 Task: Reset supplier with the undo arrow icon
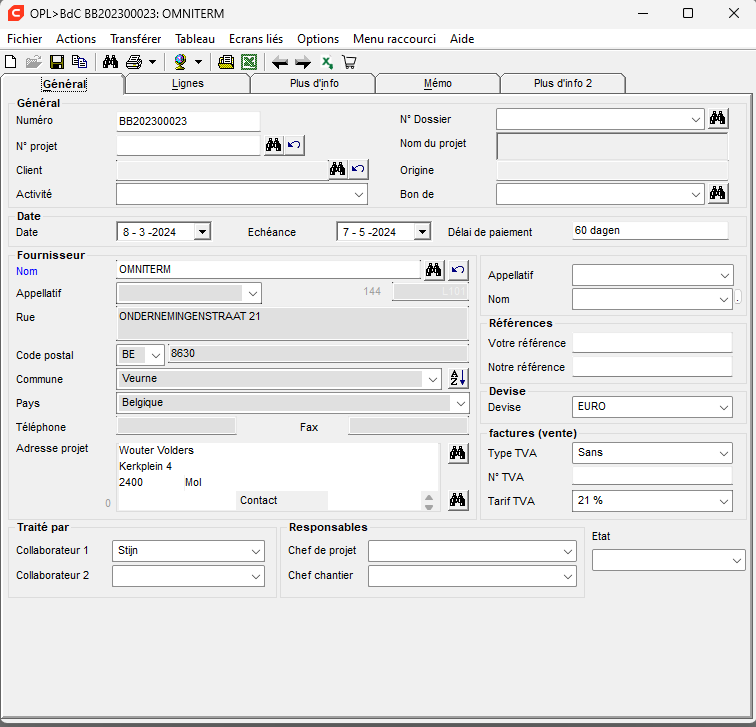click(x=458, y=269)
